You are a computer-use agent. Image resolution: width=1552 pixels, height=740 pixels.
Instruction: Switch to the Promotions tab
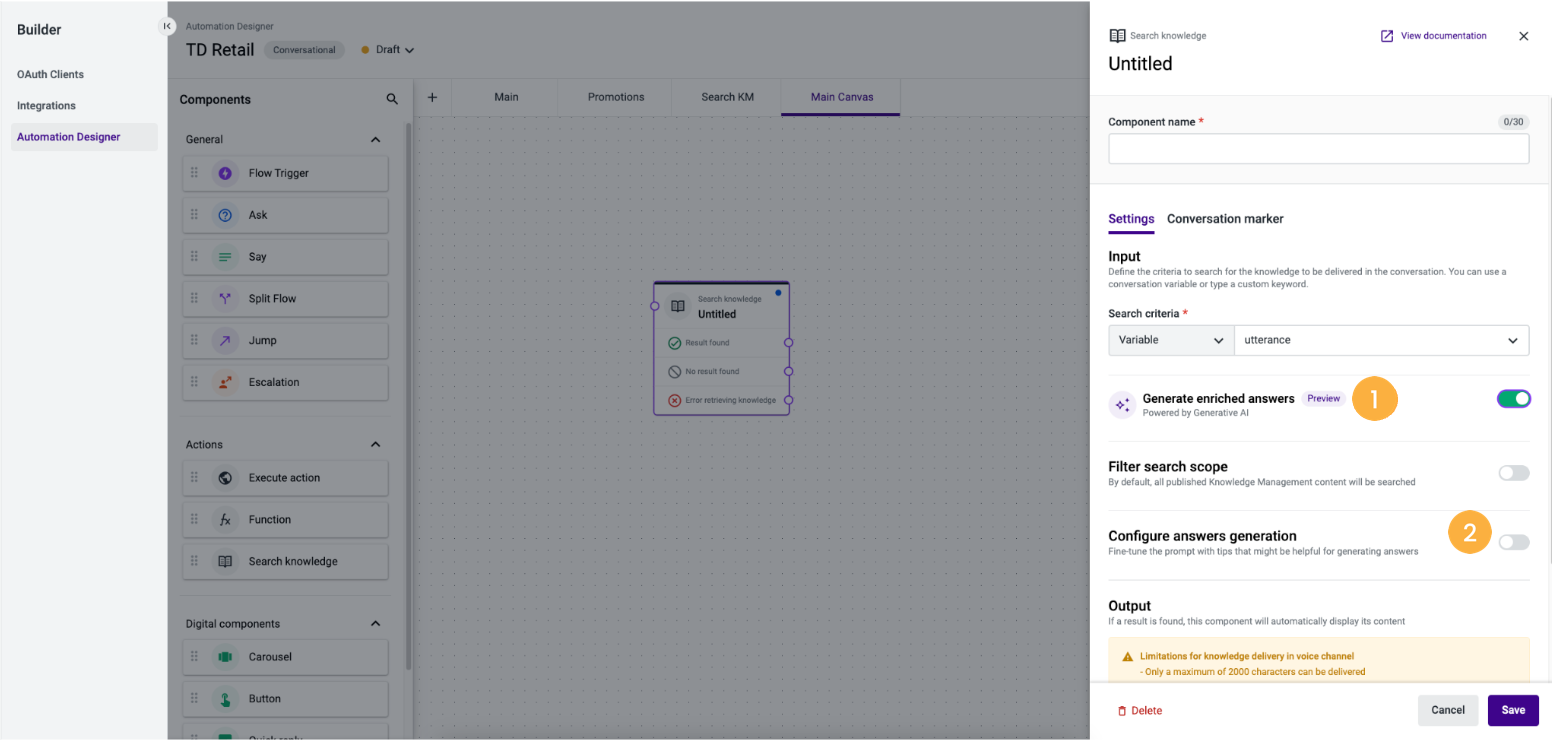[x=616, y=97]
